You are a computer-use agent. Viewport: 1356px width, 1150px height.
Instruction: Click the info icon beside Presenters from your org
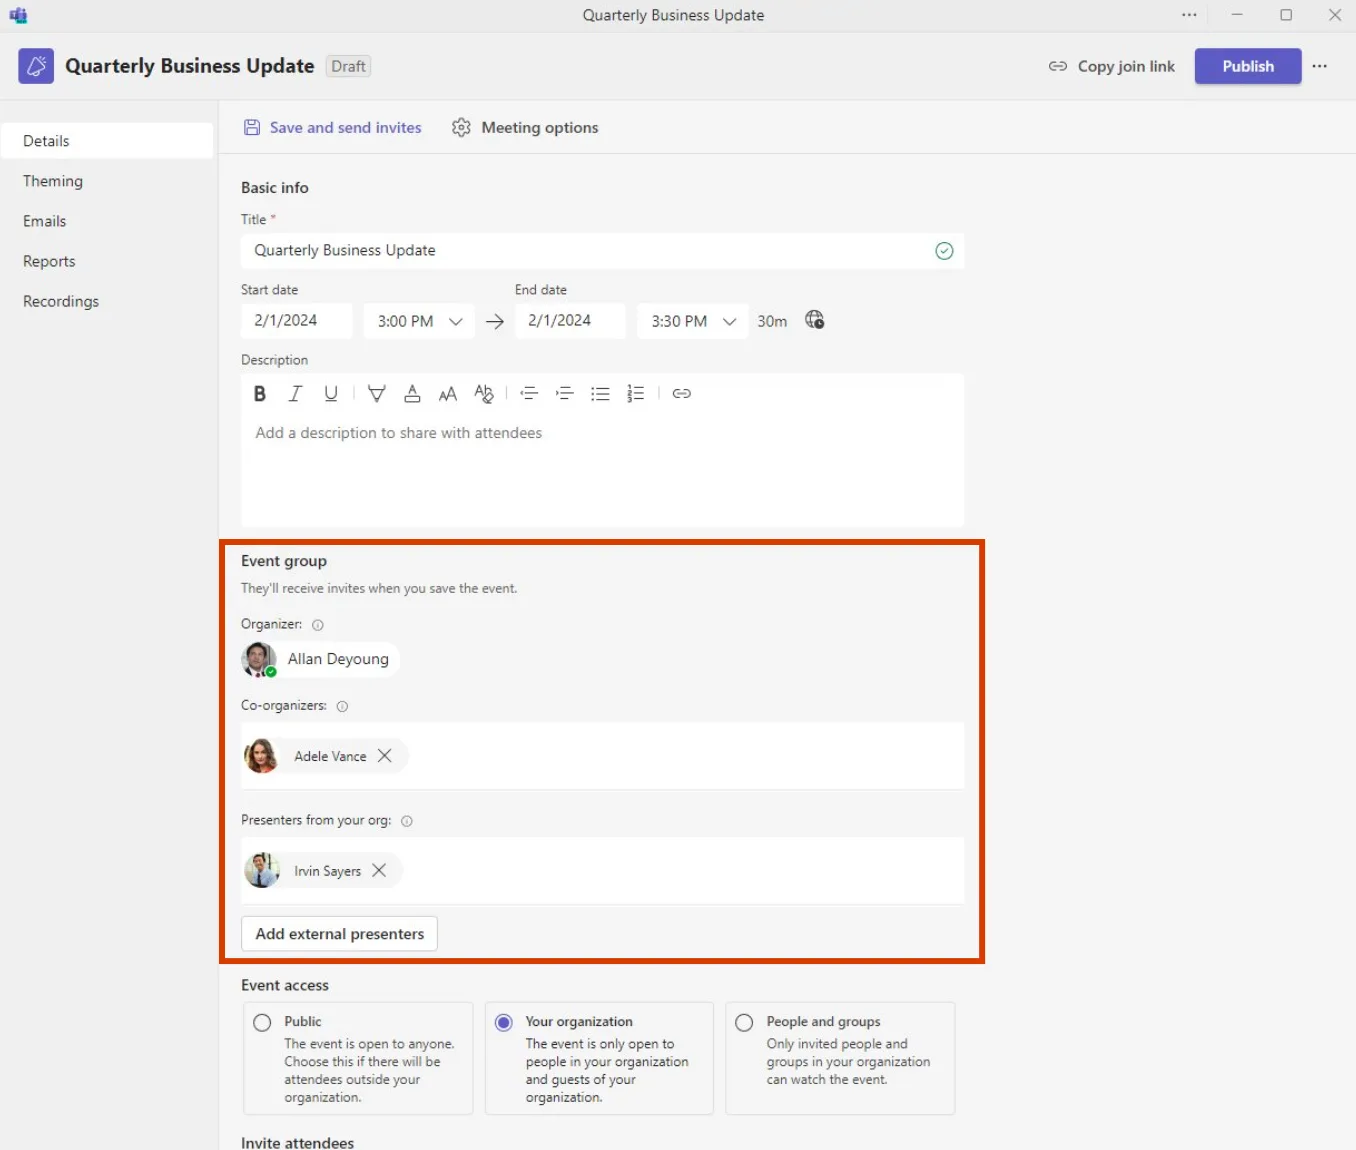point(407,821)
